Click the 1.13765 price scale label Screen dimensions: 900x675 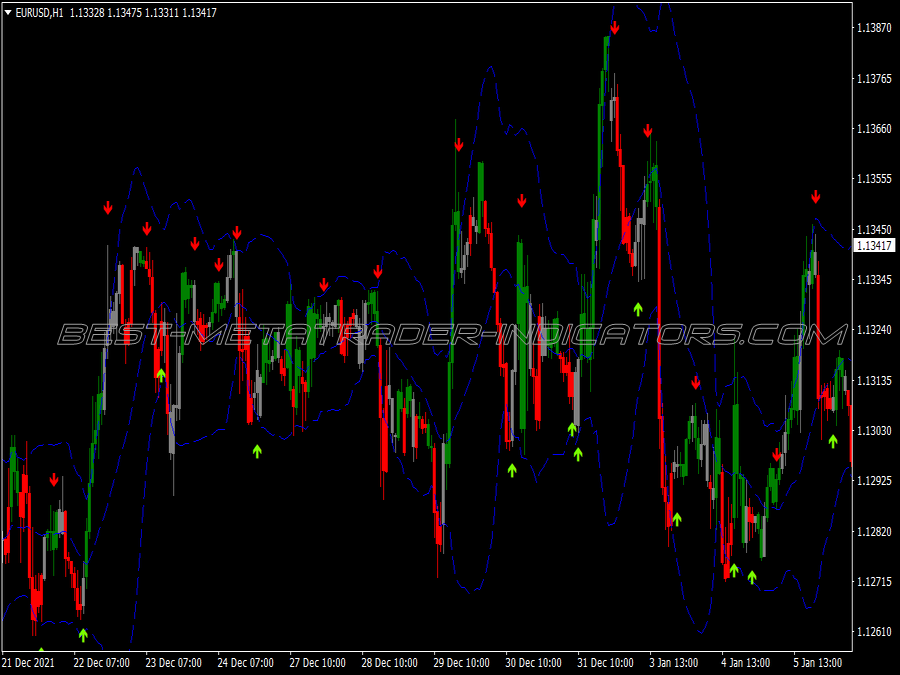click(x=874, y=79)
